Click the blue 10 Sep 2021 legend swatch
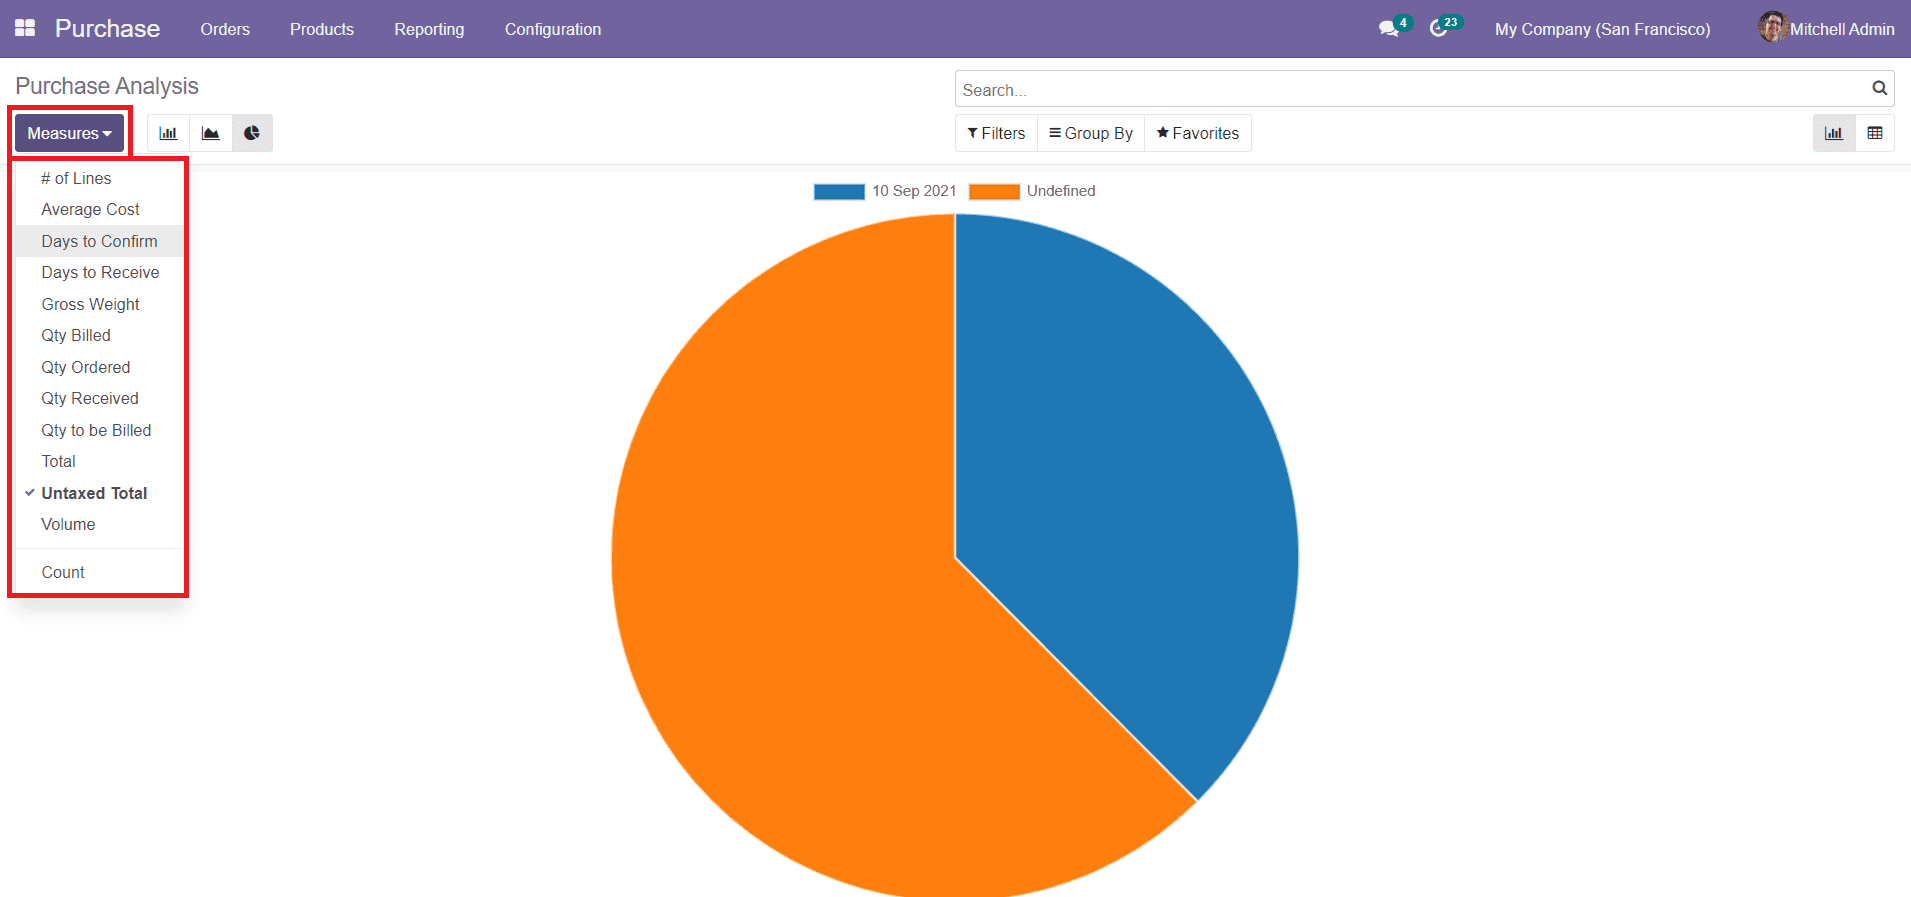The height and width of the screenshot is (897, 1911). (x=839, y=192)
